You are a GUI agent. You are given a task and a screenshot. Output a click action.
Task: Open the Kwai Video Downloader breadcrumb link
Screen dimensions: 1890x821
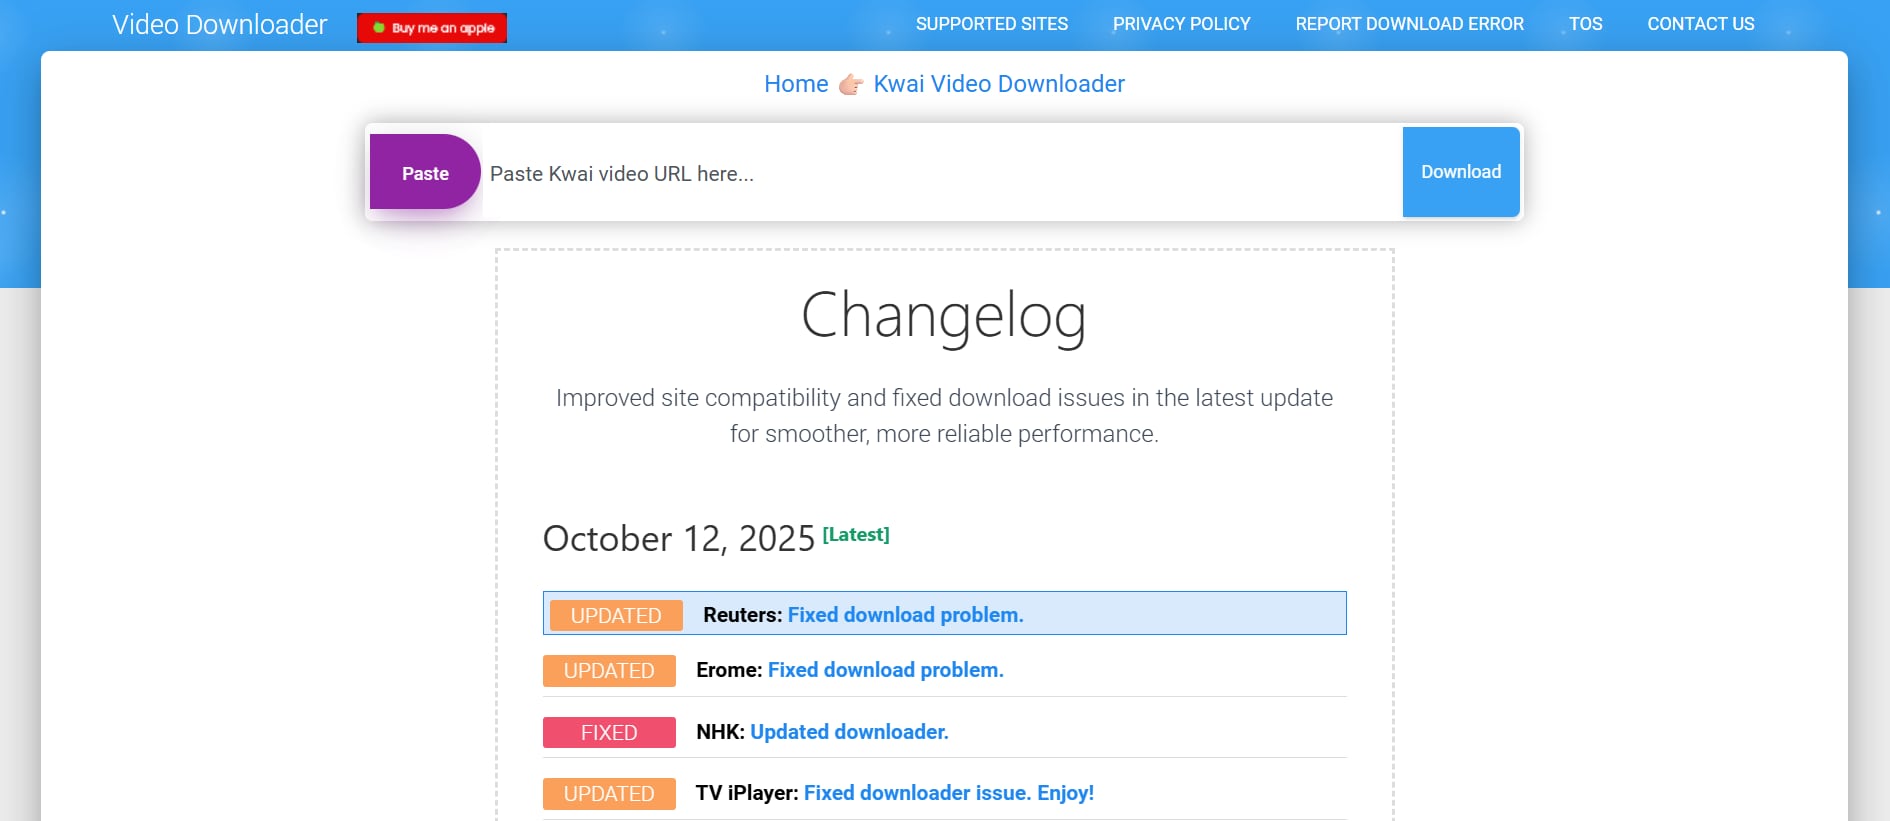[999, 84]
